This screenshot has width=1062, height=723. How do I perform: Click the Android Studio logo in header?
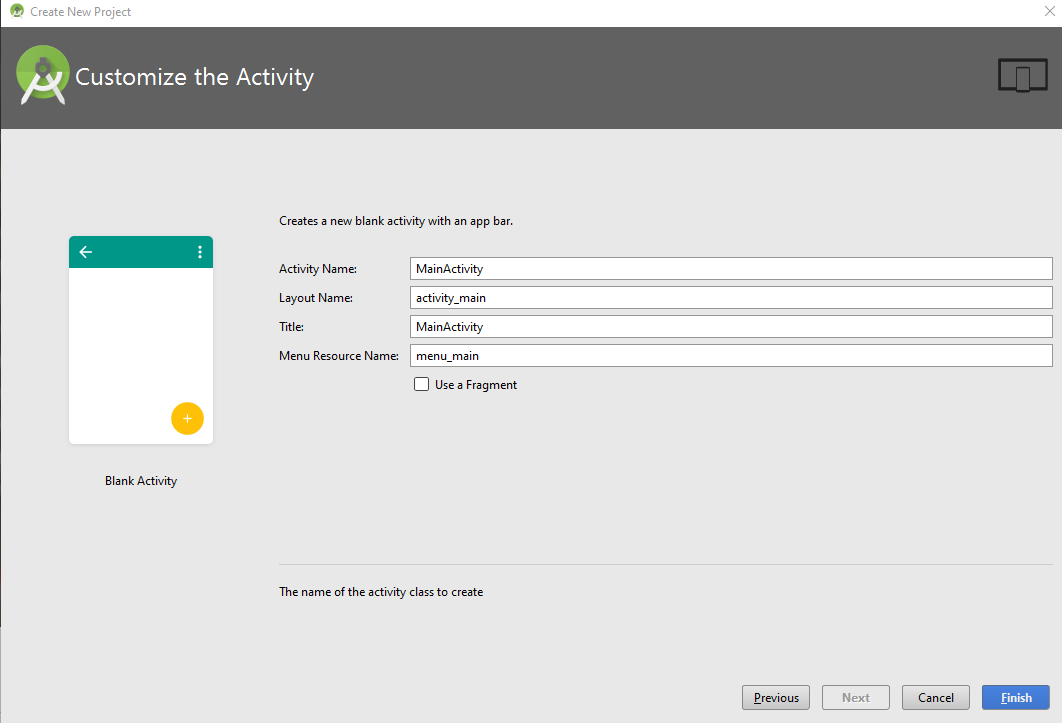43,75
